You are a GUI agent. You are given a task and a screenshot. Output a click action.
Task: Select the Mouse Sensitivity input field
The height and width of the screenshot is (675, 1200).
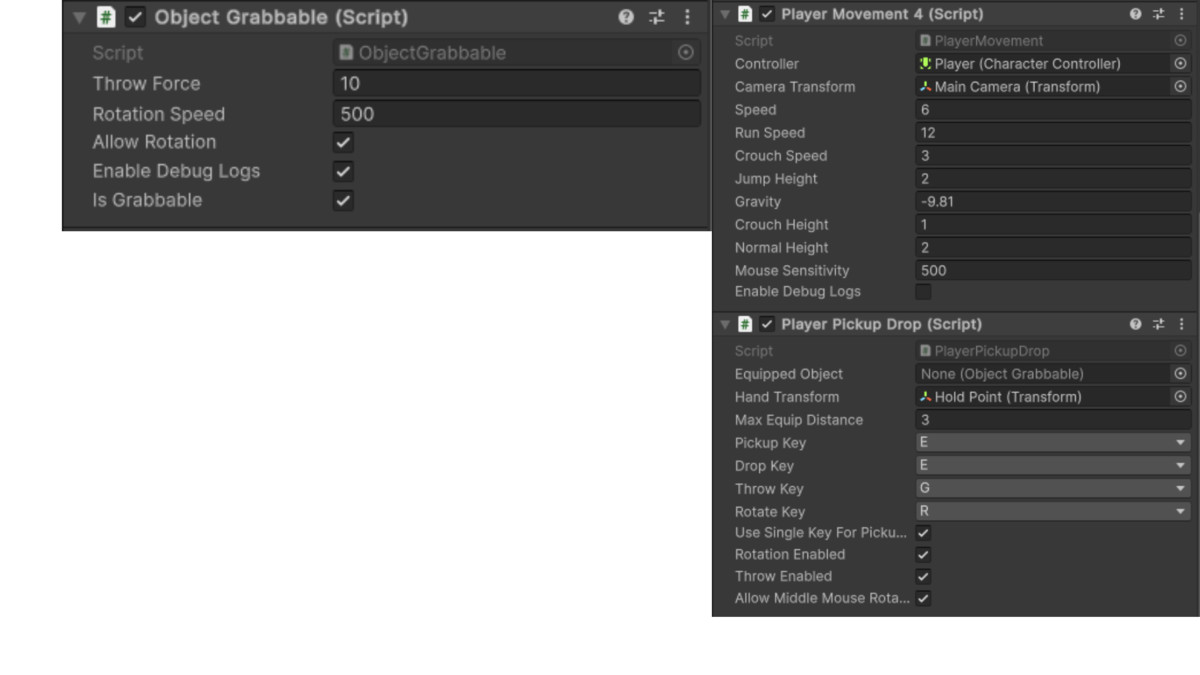pos(1053,270)
